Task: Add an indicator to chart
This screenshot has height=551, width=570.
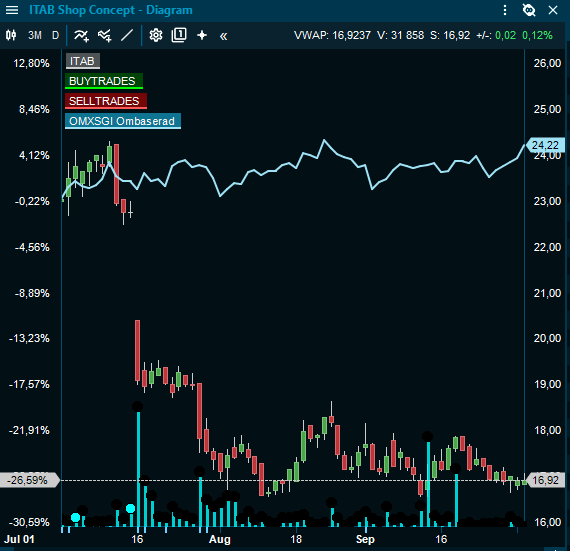Action: coord(81,36)
